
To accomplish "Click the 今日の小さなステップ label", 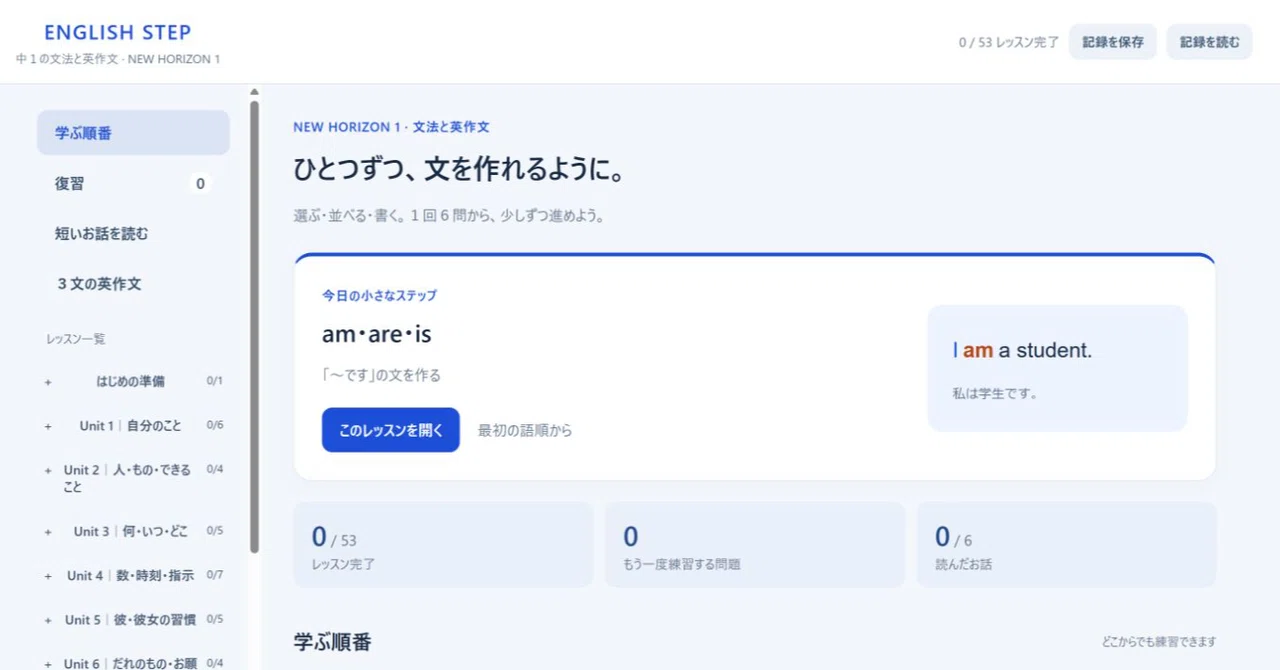I will pos(379,296).
